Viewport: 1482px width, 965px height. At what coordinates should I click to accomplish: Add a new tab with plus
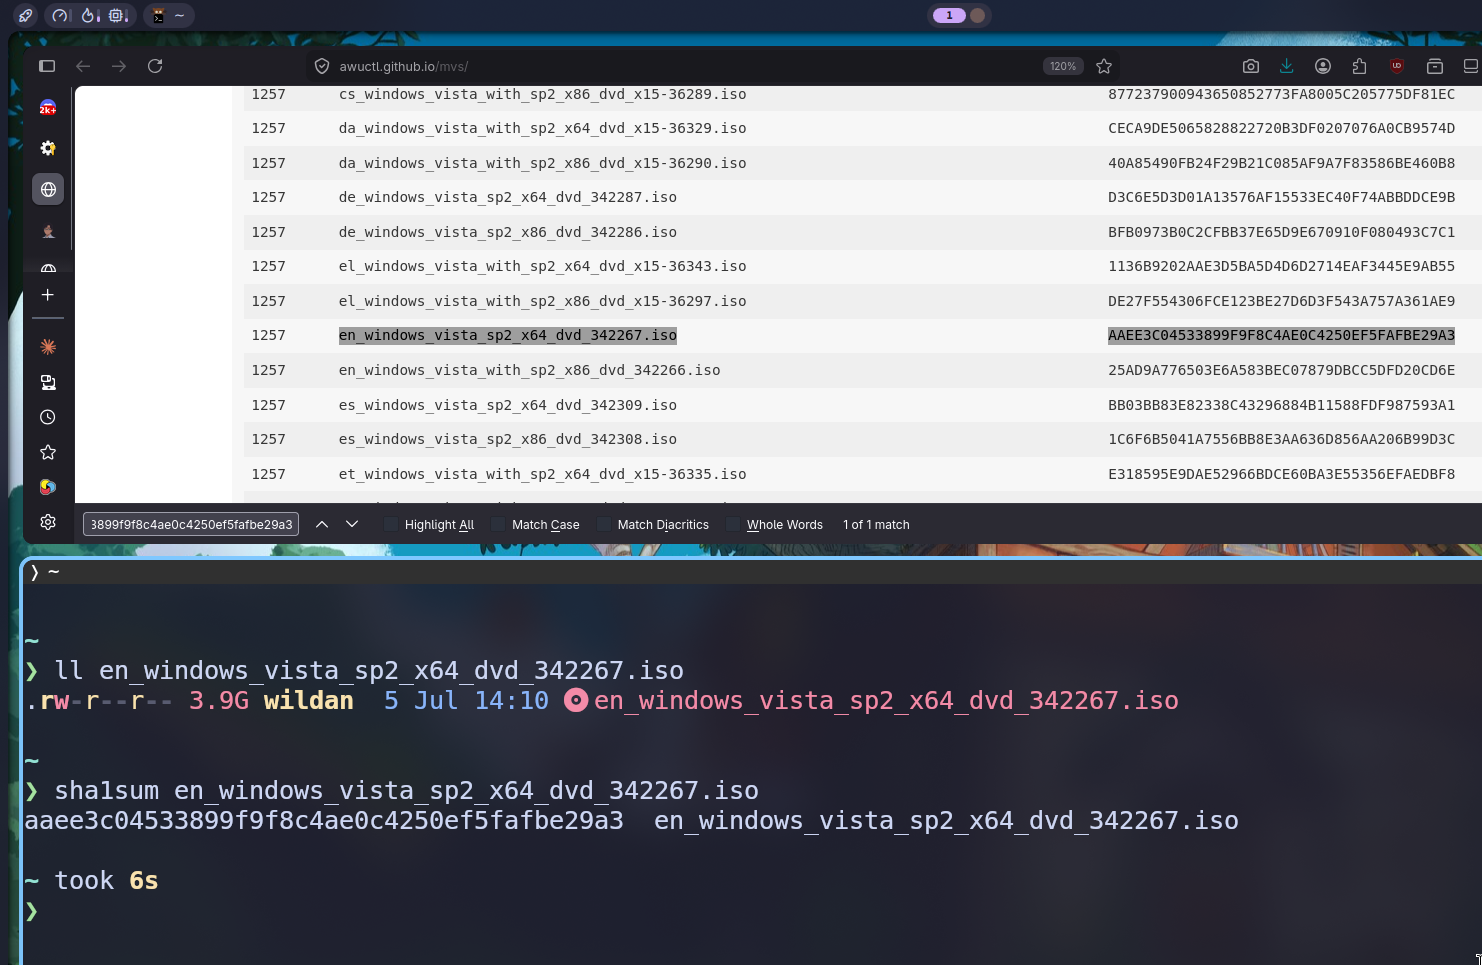pos(48,295)
